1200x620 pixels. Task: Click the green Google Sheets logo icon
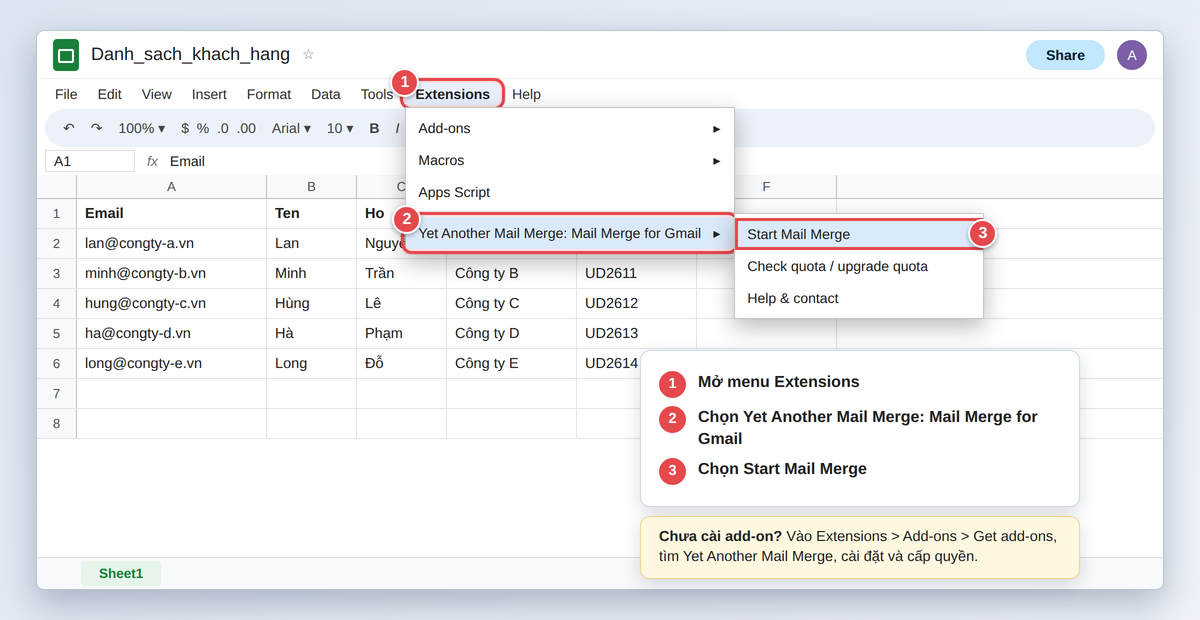point(66,55)
